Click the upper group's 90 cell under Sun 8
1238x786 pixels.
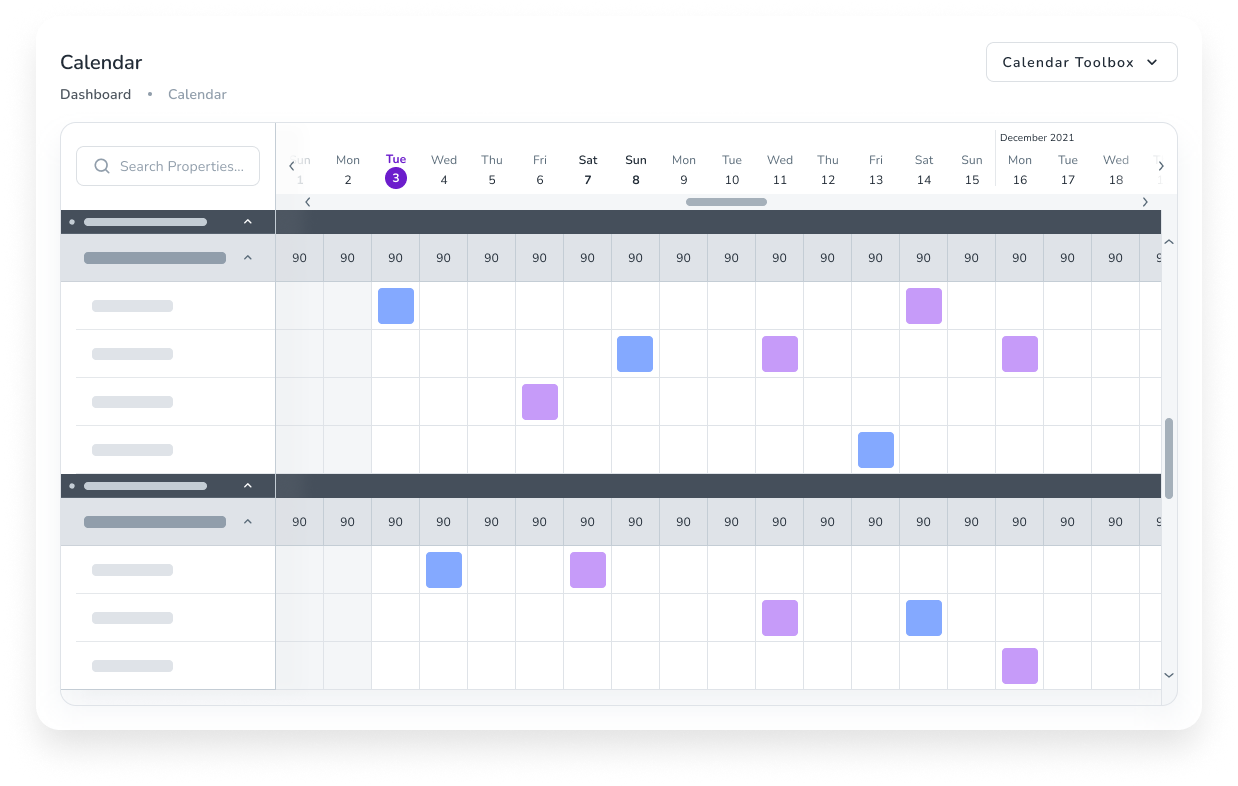pyautogui.click(x=636, y=258)
